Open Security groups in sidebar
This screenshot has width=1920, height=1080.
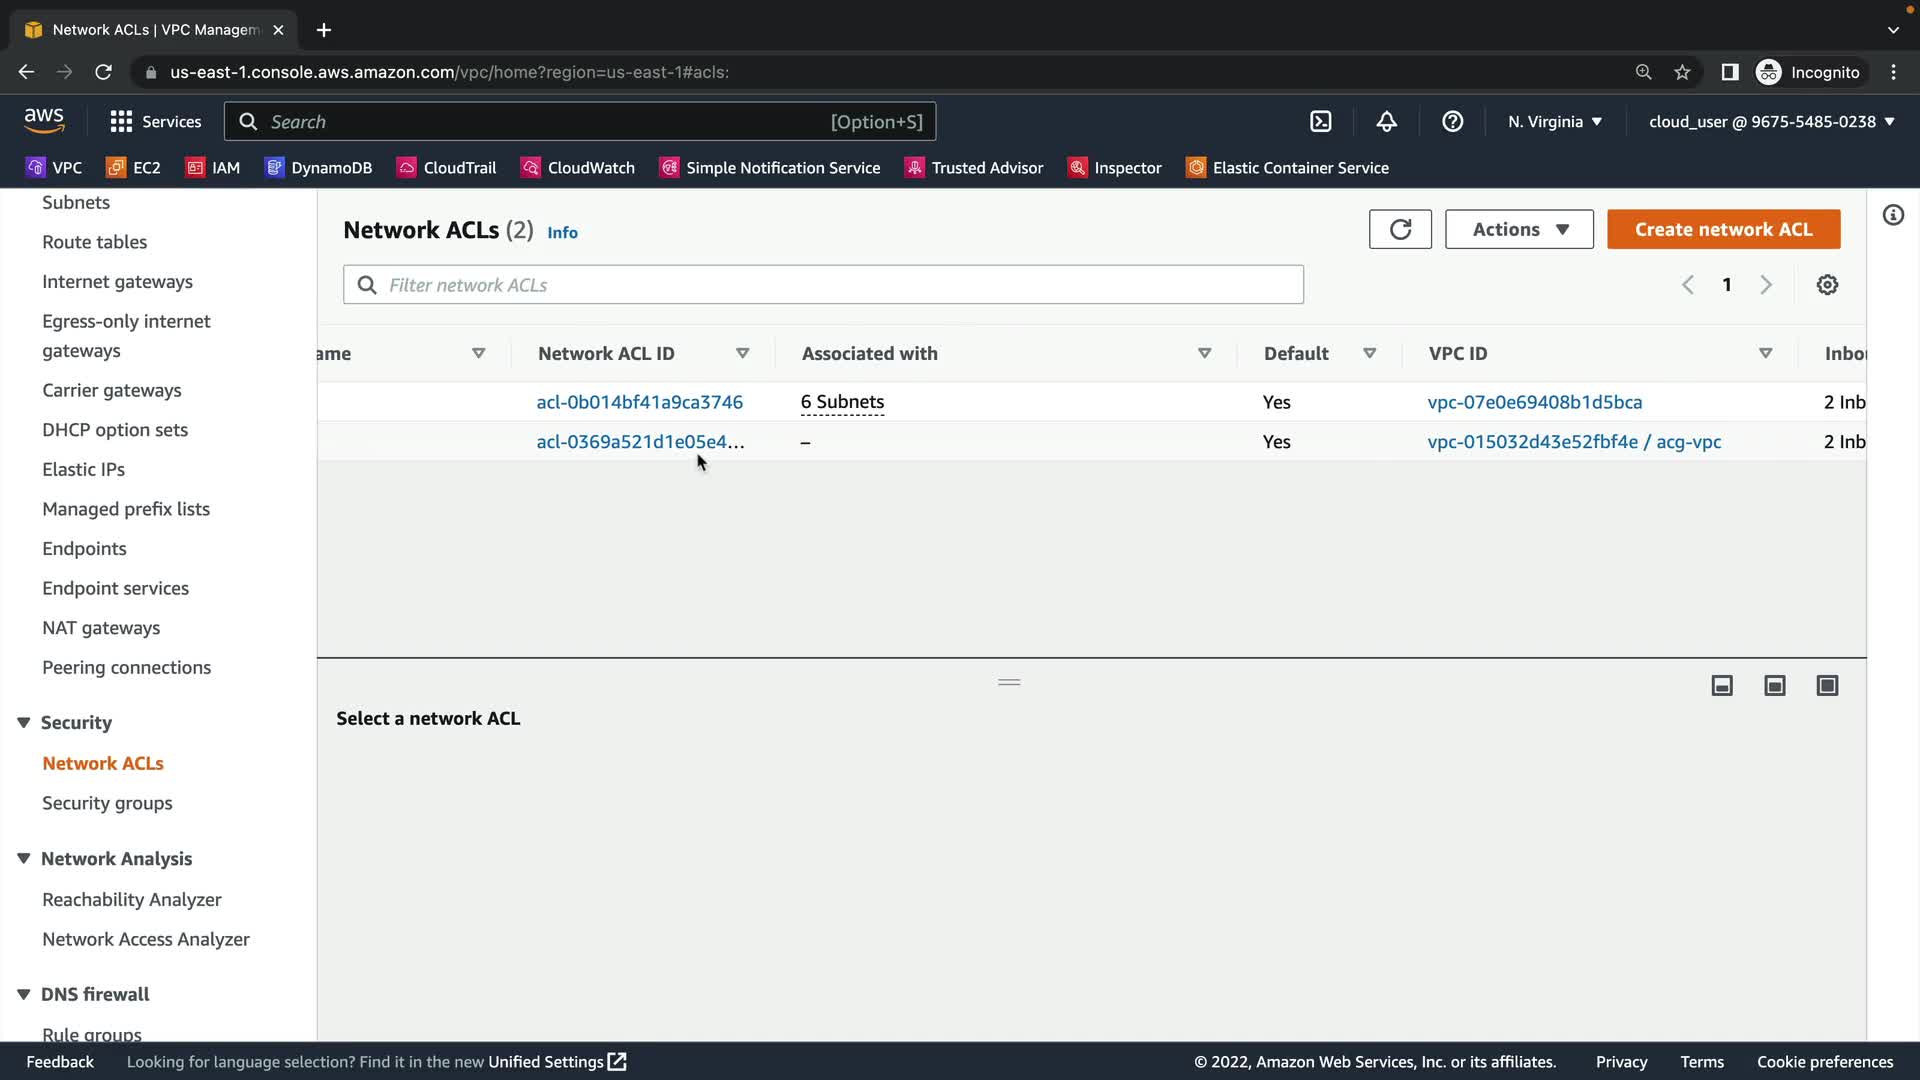(x=107, y=803)
